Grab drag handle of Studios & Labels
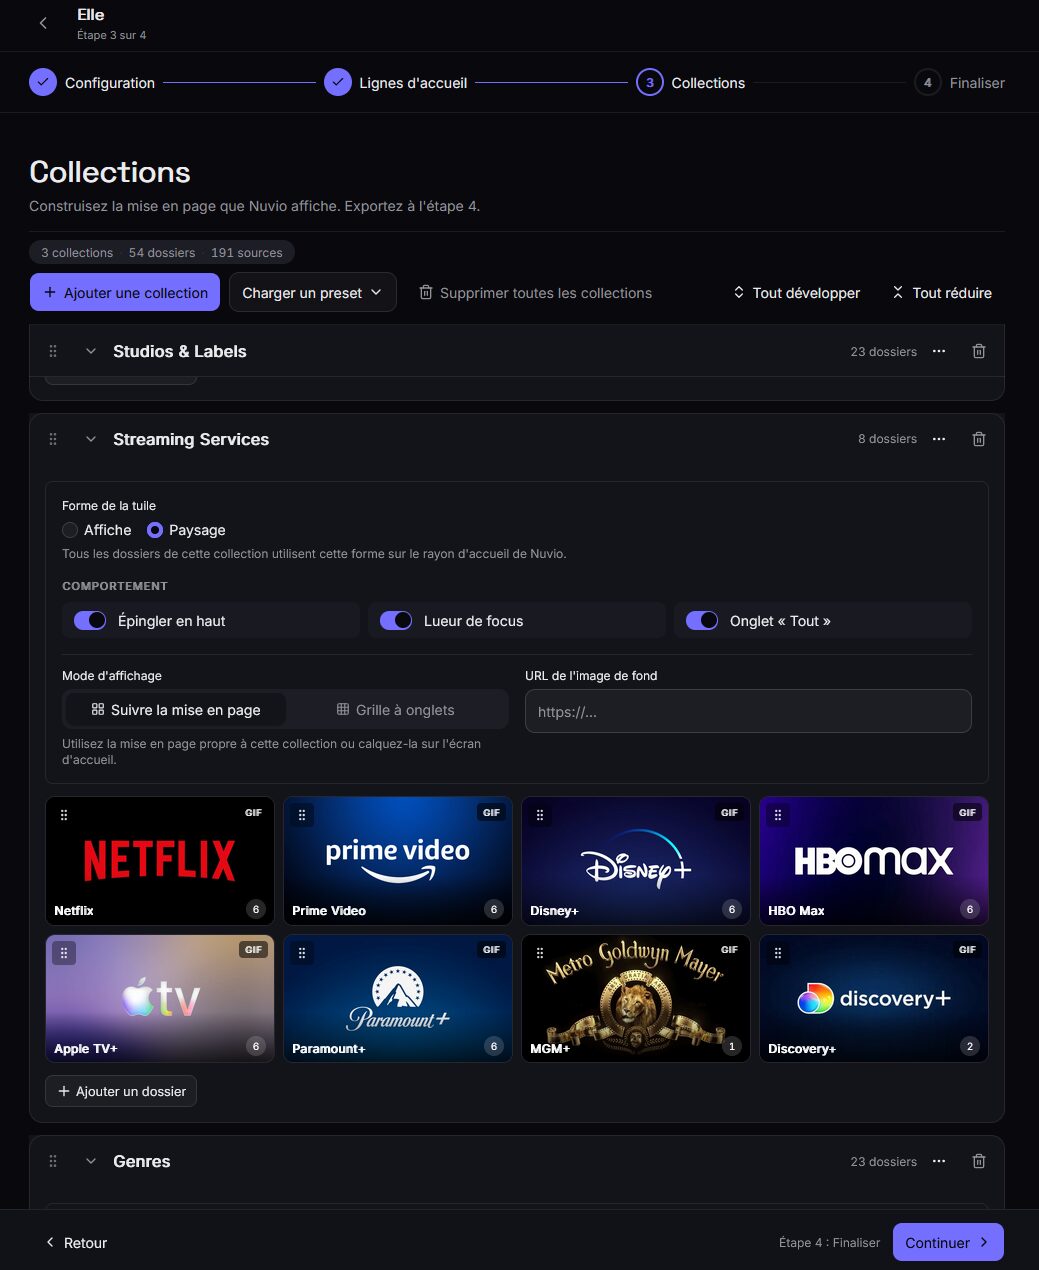The image size is (1039, 1270). tap(53, 351)
